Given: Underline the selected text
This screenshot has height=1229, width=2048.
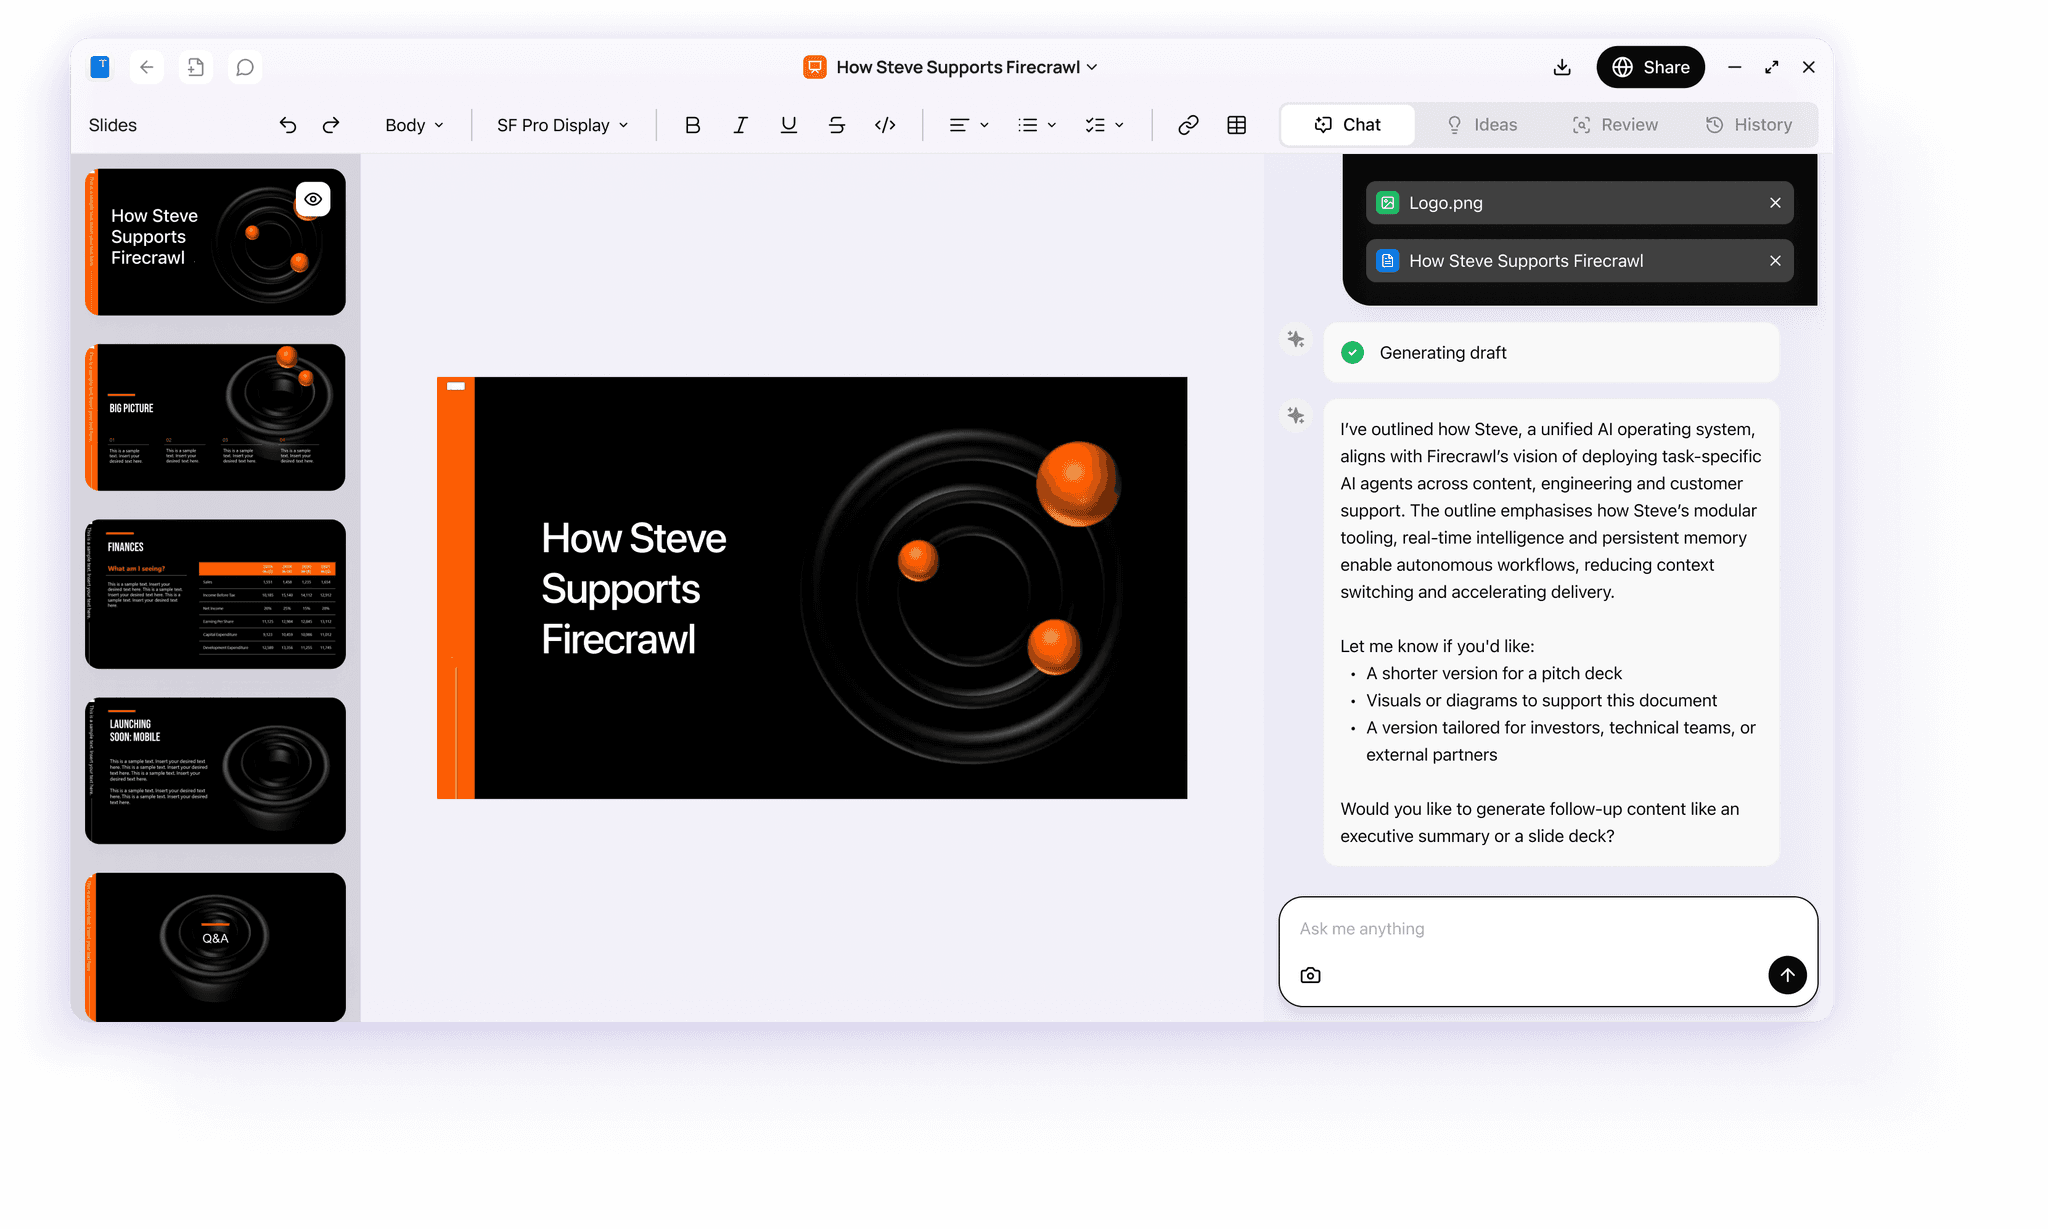Looking at the screenshot, I should tap(789, 125).
